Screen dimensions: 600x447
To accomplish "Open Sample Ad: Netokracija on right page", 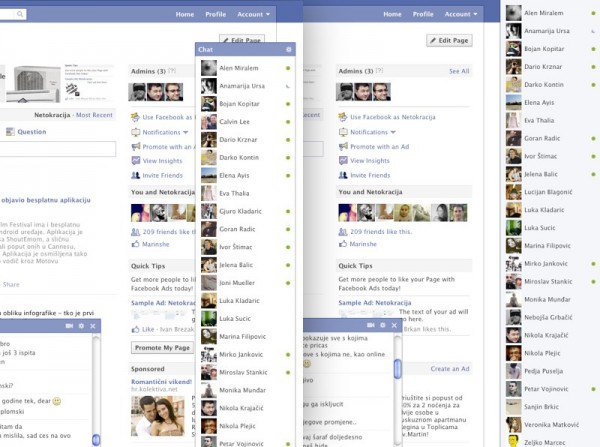I will (375, 303).
